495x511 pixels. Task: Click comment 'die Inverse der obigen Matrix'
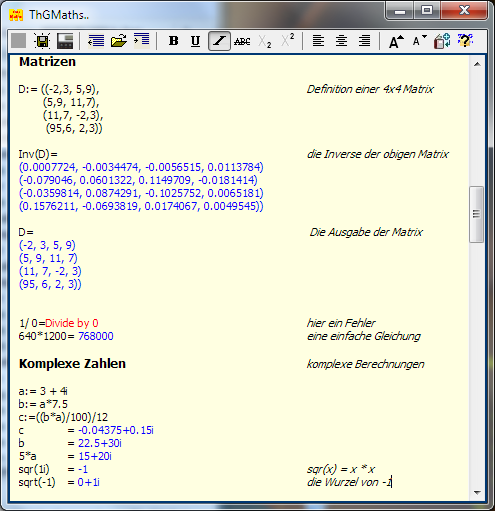click(x=378, y=154)
